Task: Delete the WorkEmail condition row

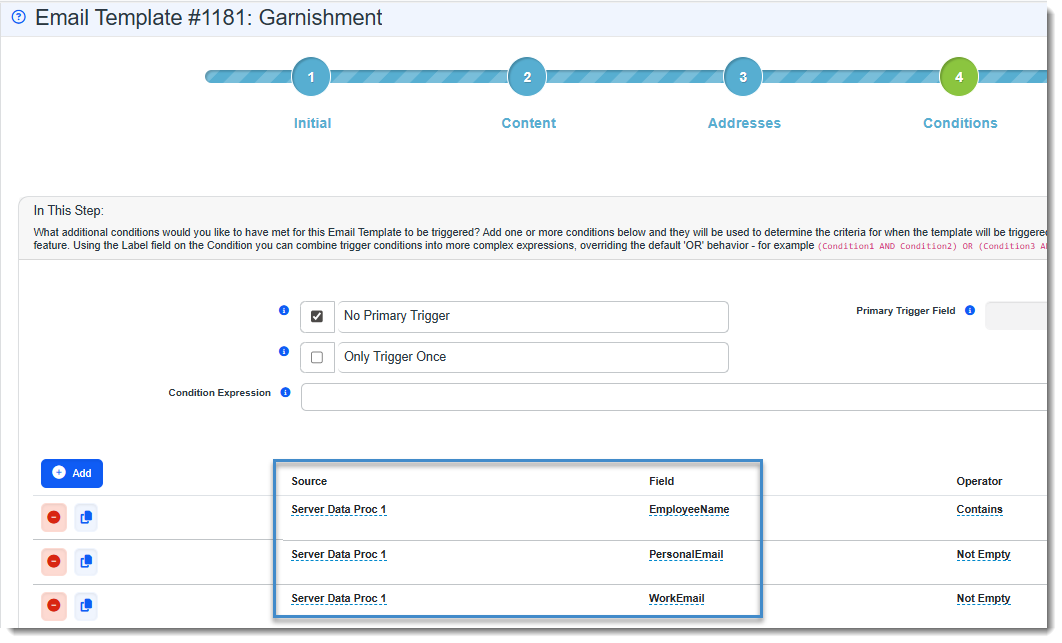Action: tap(54, 605)
